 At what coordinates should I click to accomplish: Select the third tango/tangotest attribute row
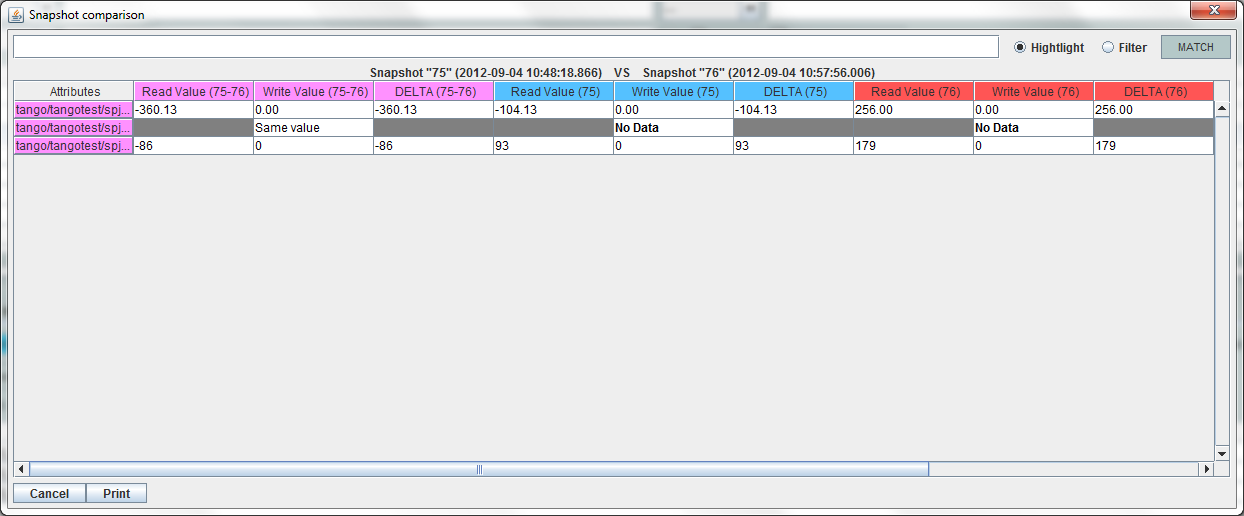click(74, 146)
